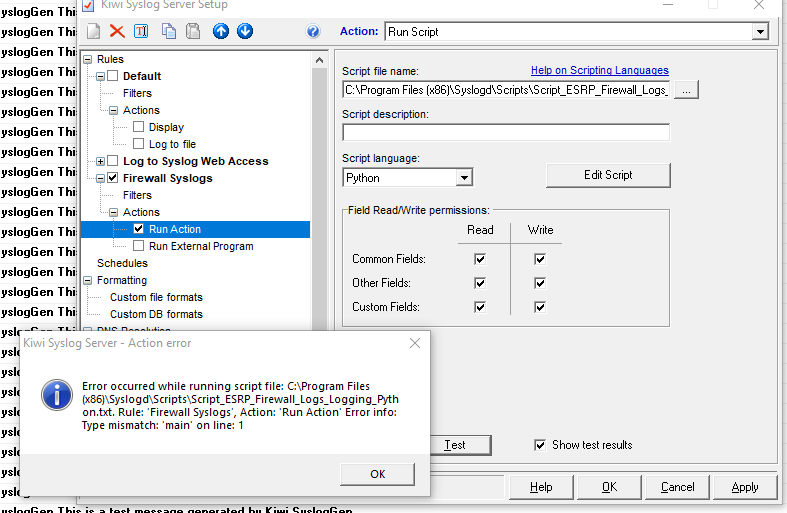Collapse the Formatting tree node
The width and height of the screenshot is (787, 513).
click(x=88, y=280)
